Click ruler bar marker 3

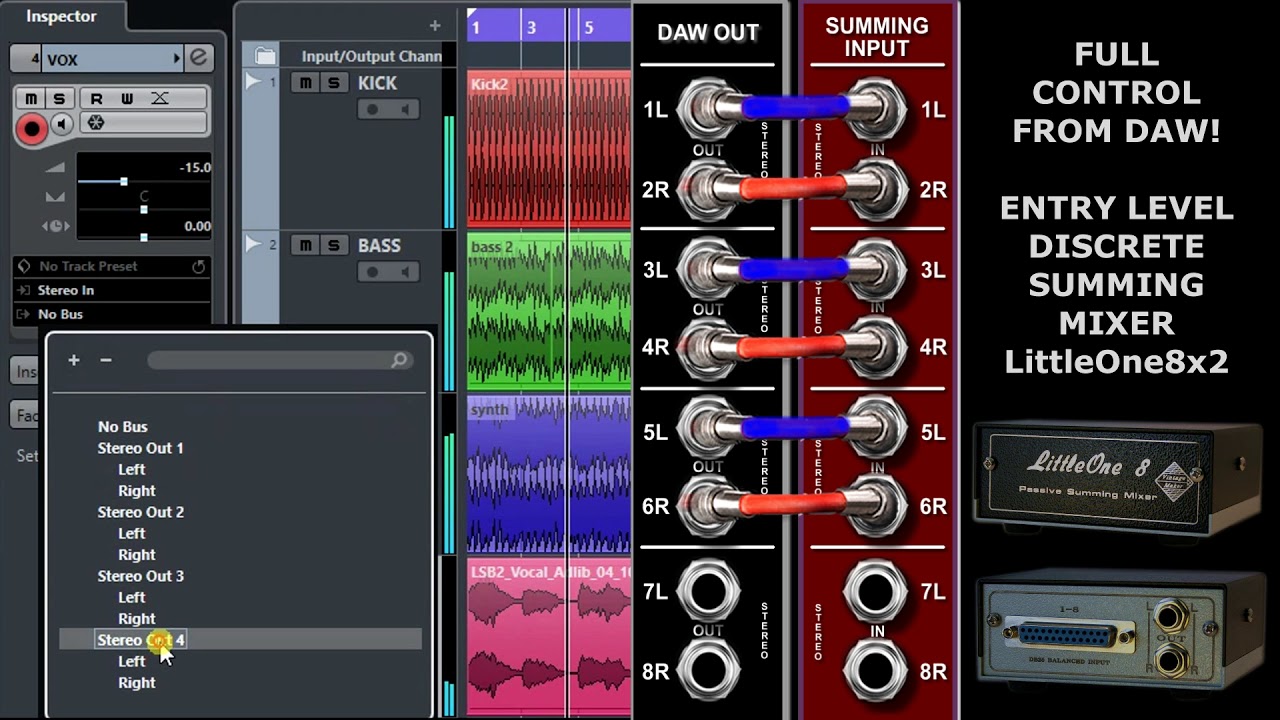click(x=531, y=28)
